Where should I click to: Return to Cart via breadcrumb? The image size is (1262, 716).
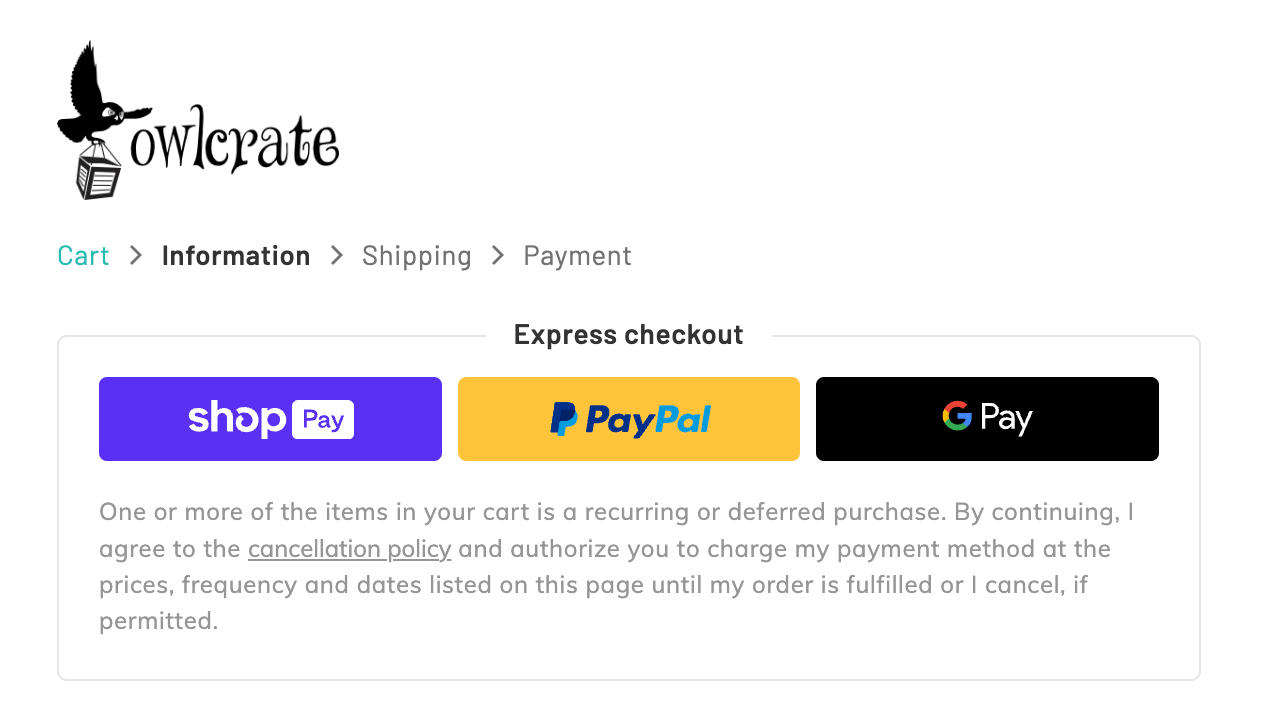pos(83,255)
